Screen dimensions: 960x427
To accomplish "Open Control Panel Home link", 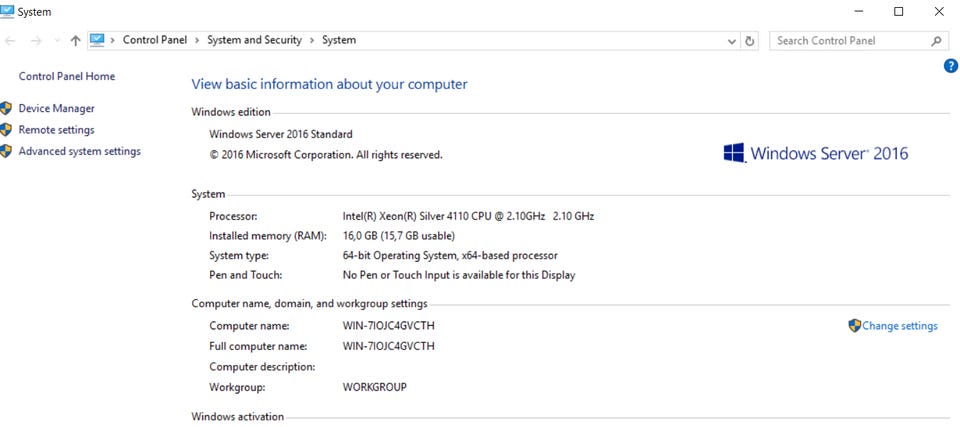I will click(x=67, y=77).
